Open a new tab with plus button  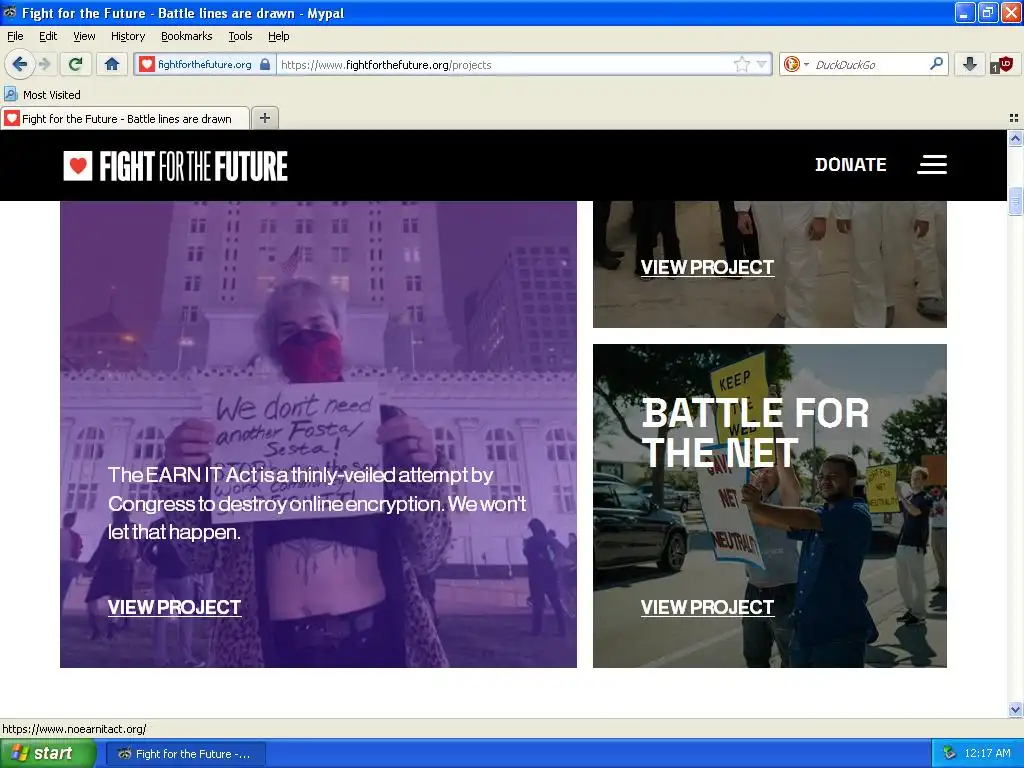(x=264, y=118)
